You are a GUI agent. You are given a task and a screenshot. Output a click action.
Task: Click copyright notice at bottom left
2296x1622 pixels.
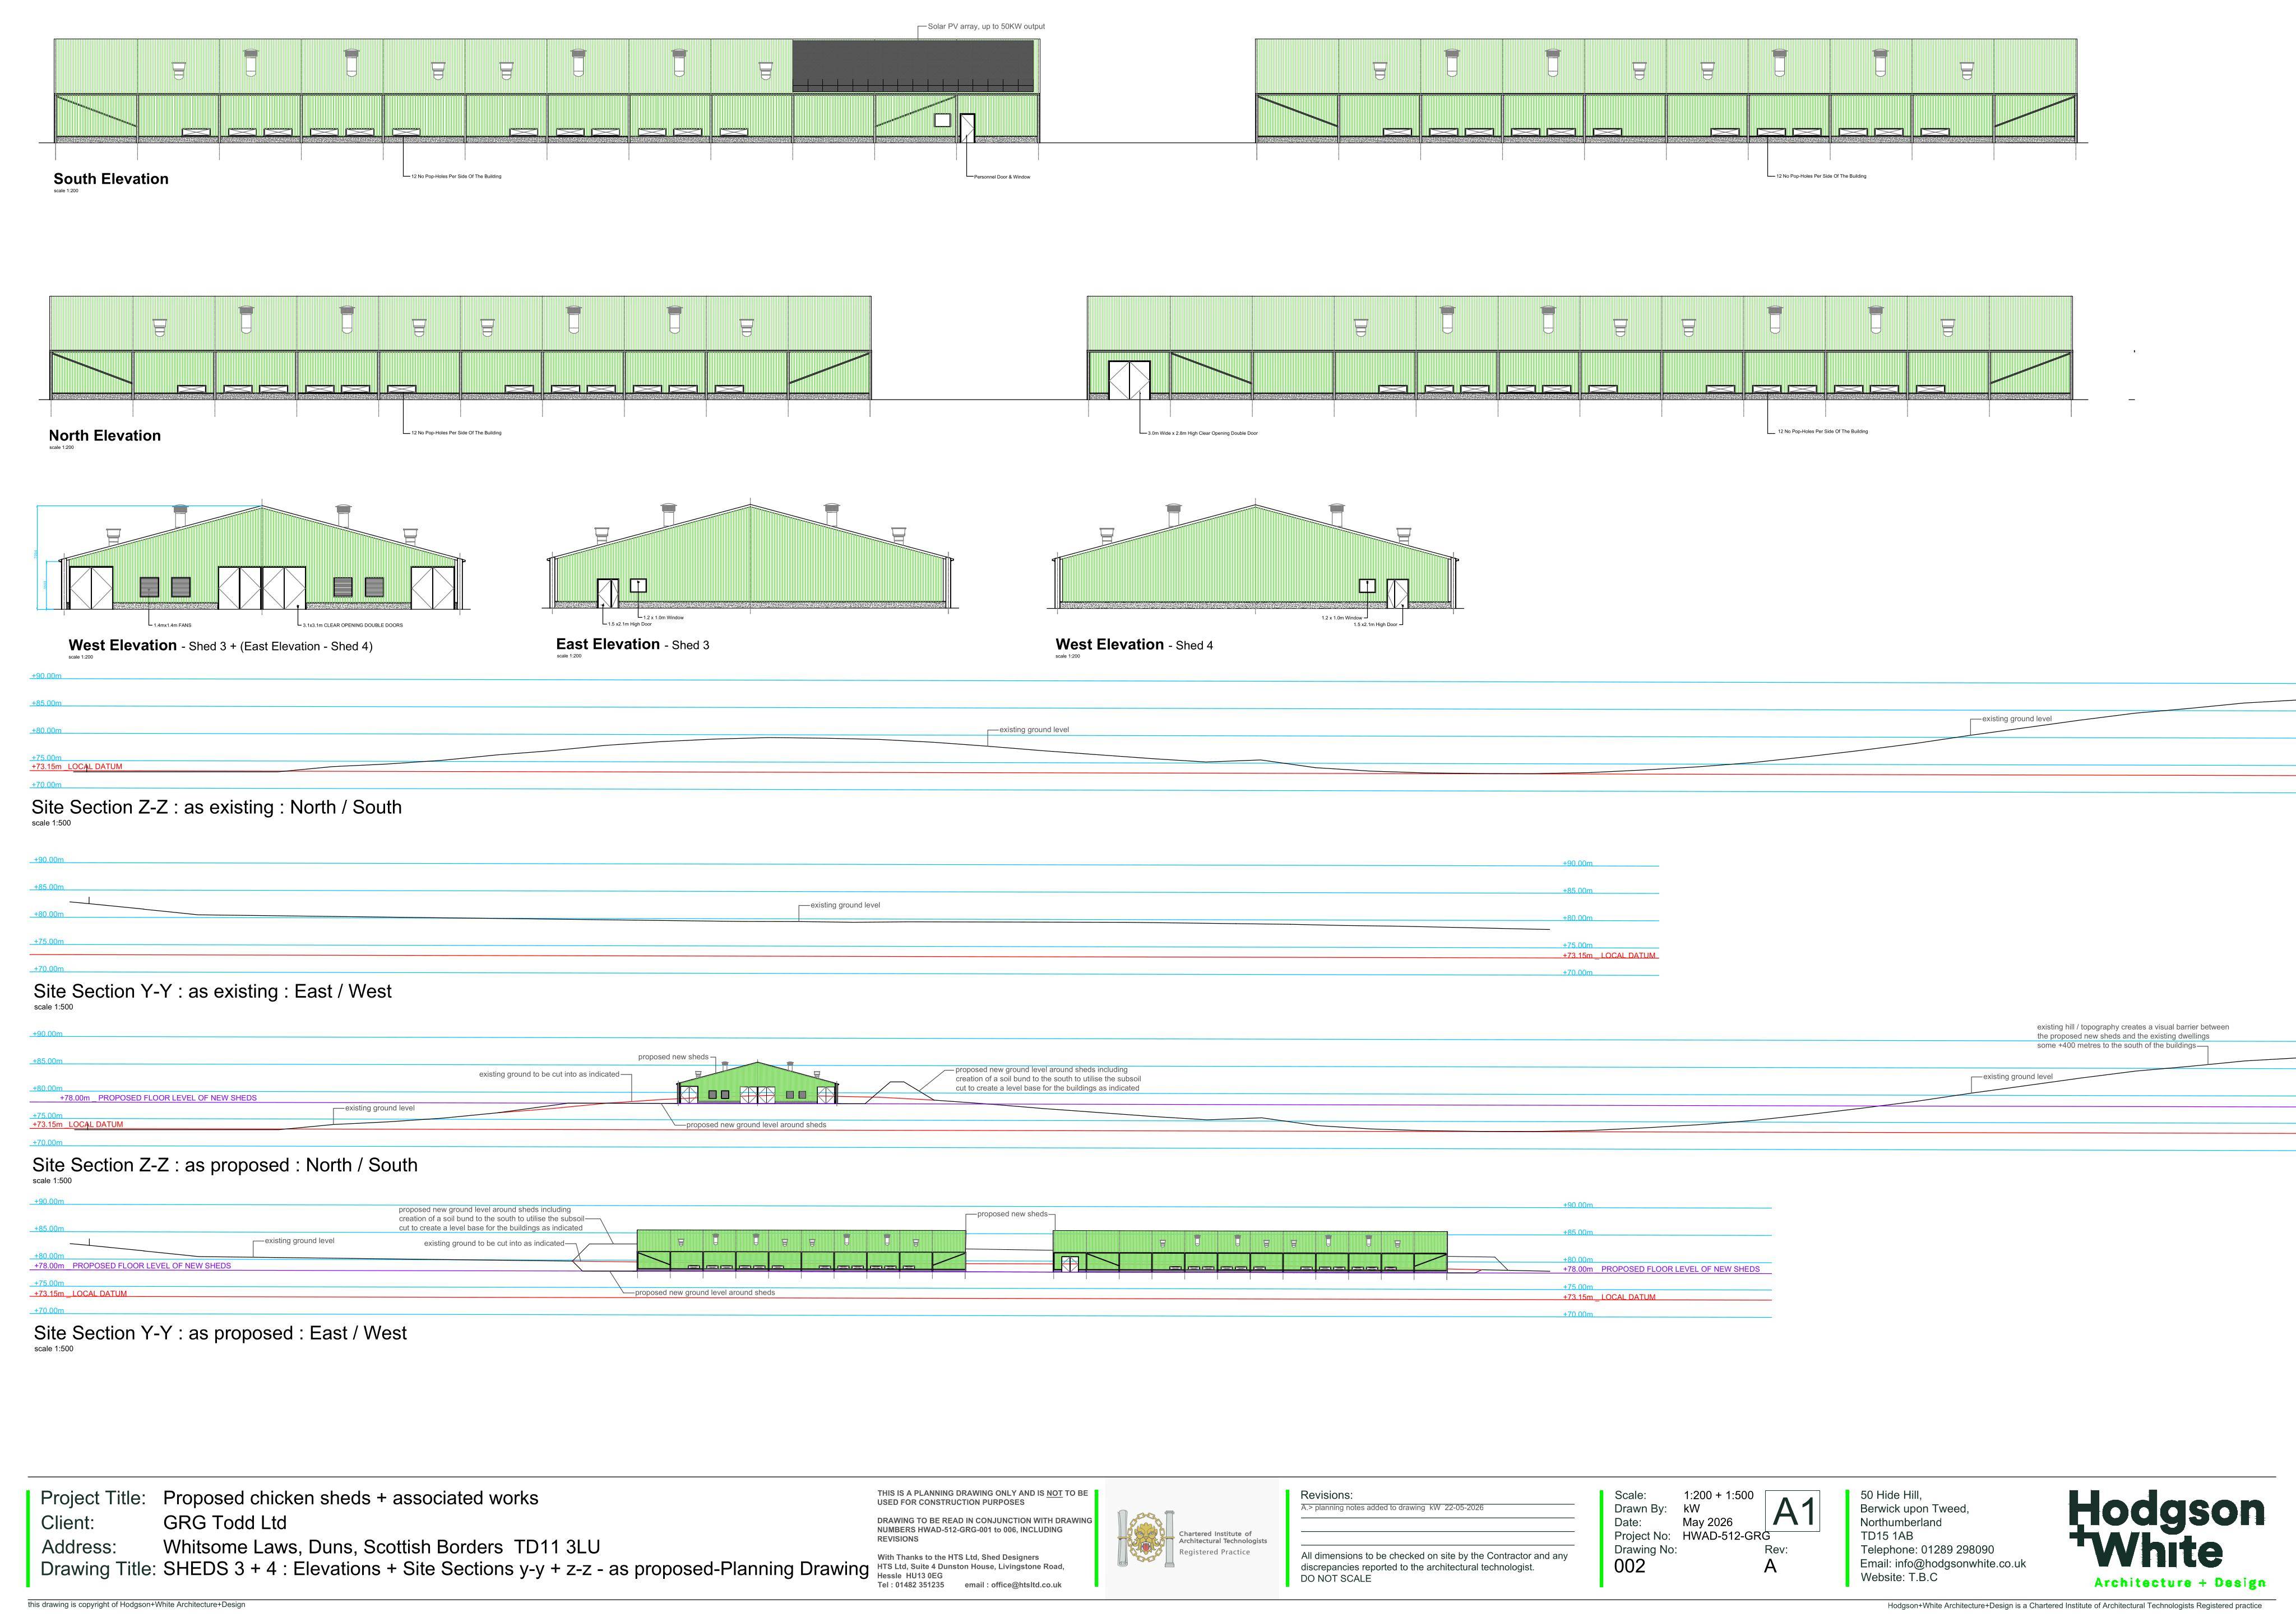tap(136, 1605)
